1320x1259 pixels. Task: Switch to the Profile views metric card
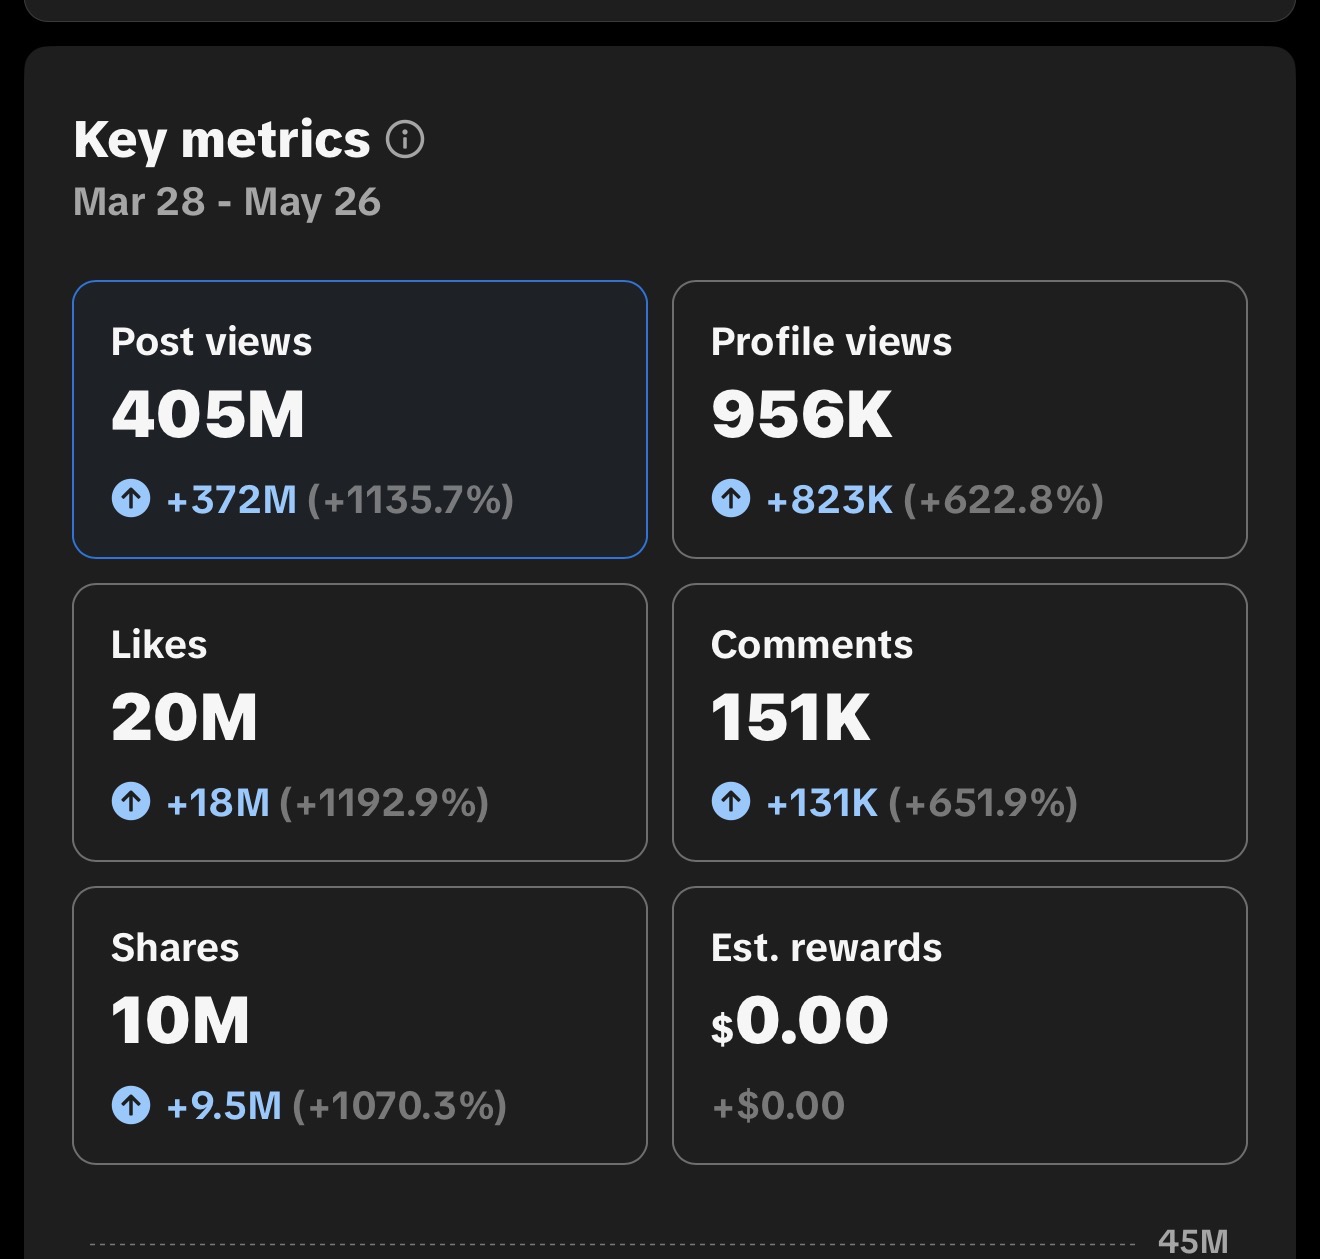pyautogui.click(x=960, y=419)
